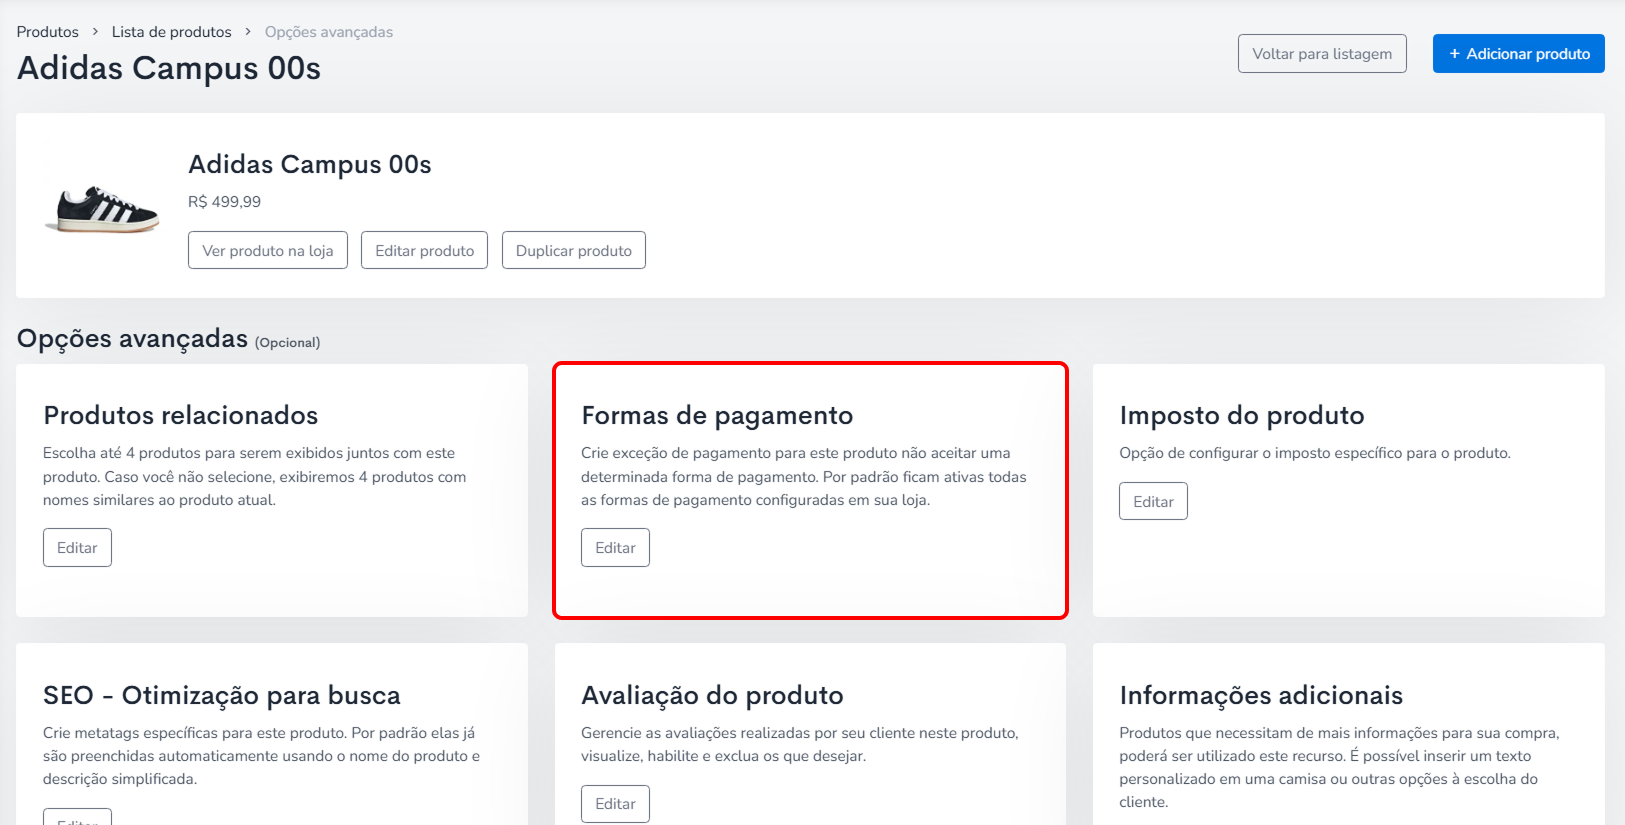
Task: Click the Opções avançadas section heading
Action: 132,339
